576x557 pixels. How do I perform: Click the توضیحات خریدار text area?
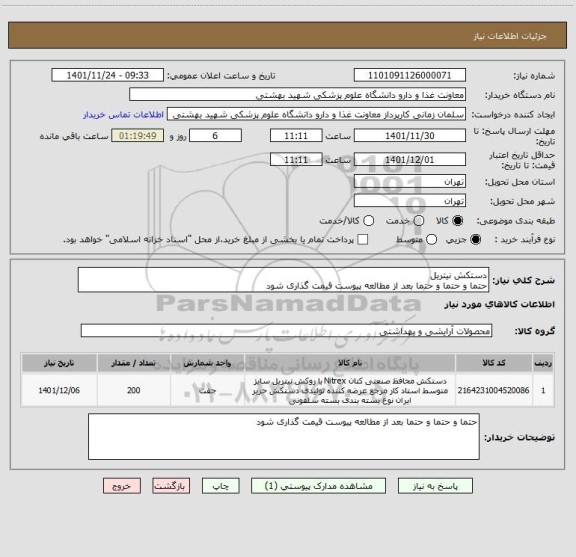[284, 436]
